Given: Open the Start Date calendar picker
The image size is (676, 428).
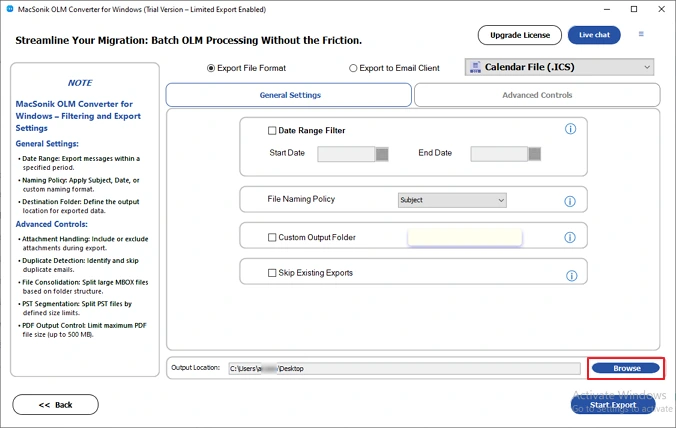Looking at the screenshot, I should coord(382,154).
